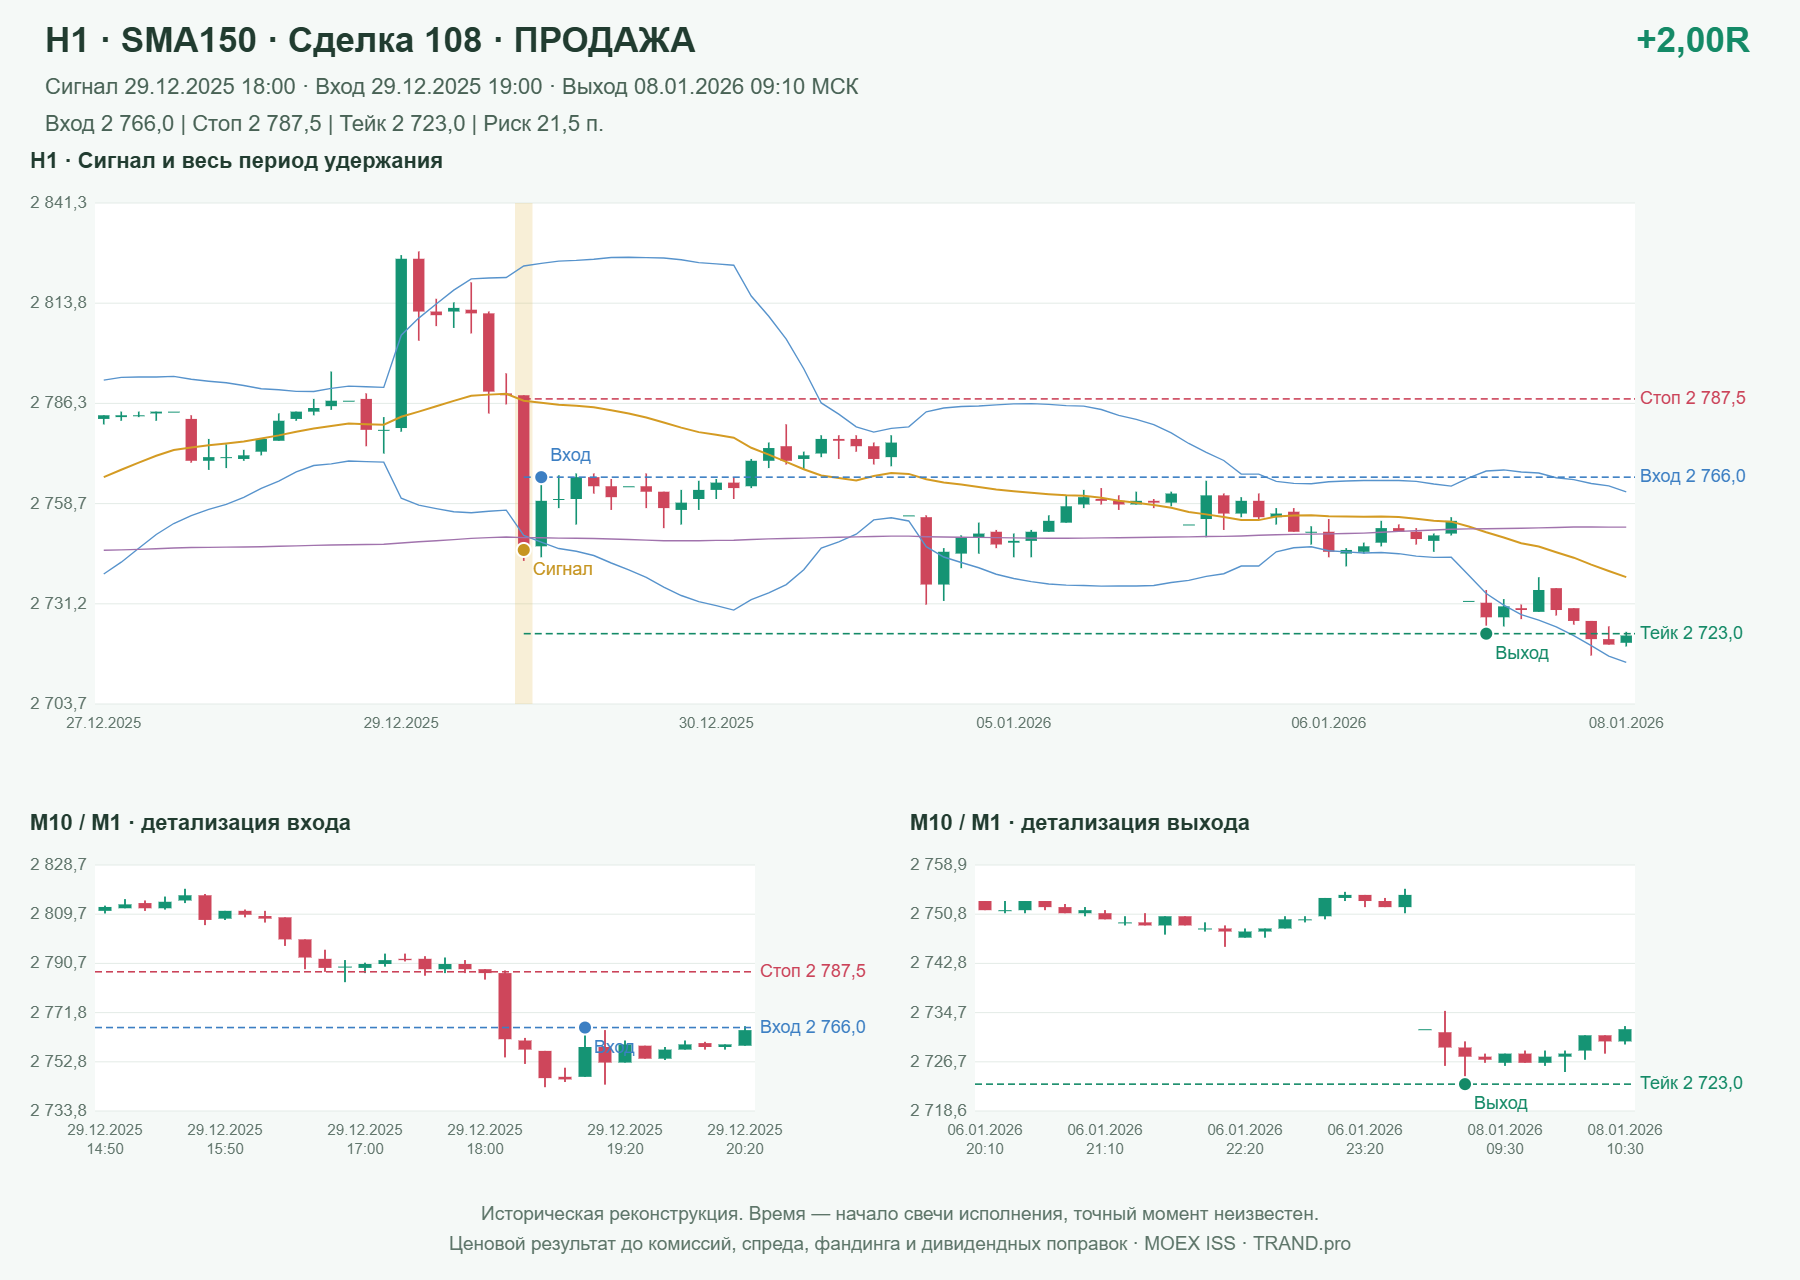Click the 'Стоп 2 787,5' label in entry detail chart
The height and width of the screenshot is (1280, 1800).
(x=812, y=971)
